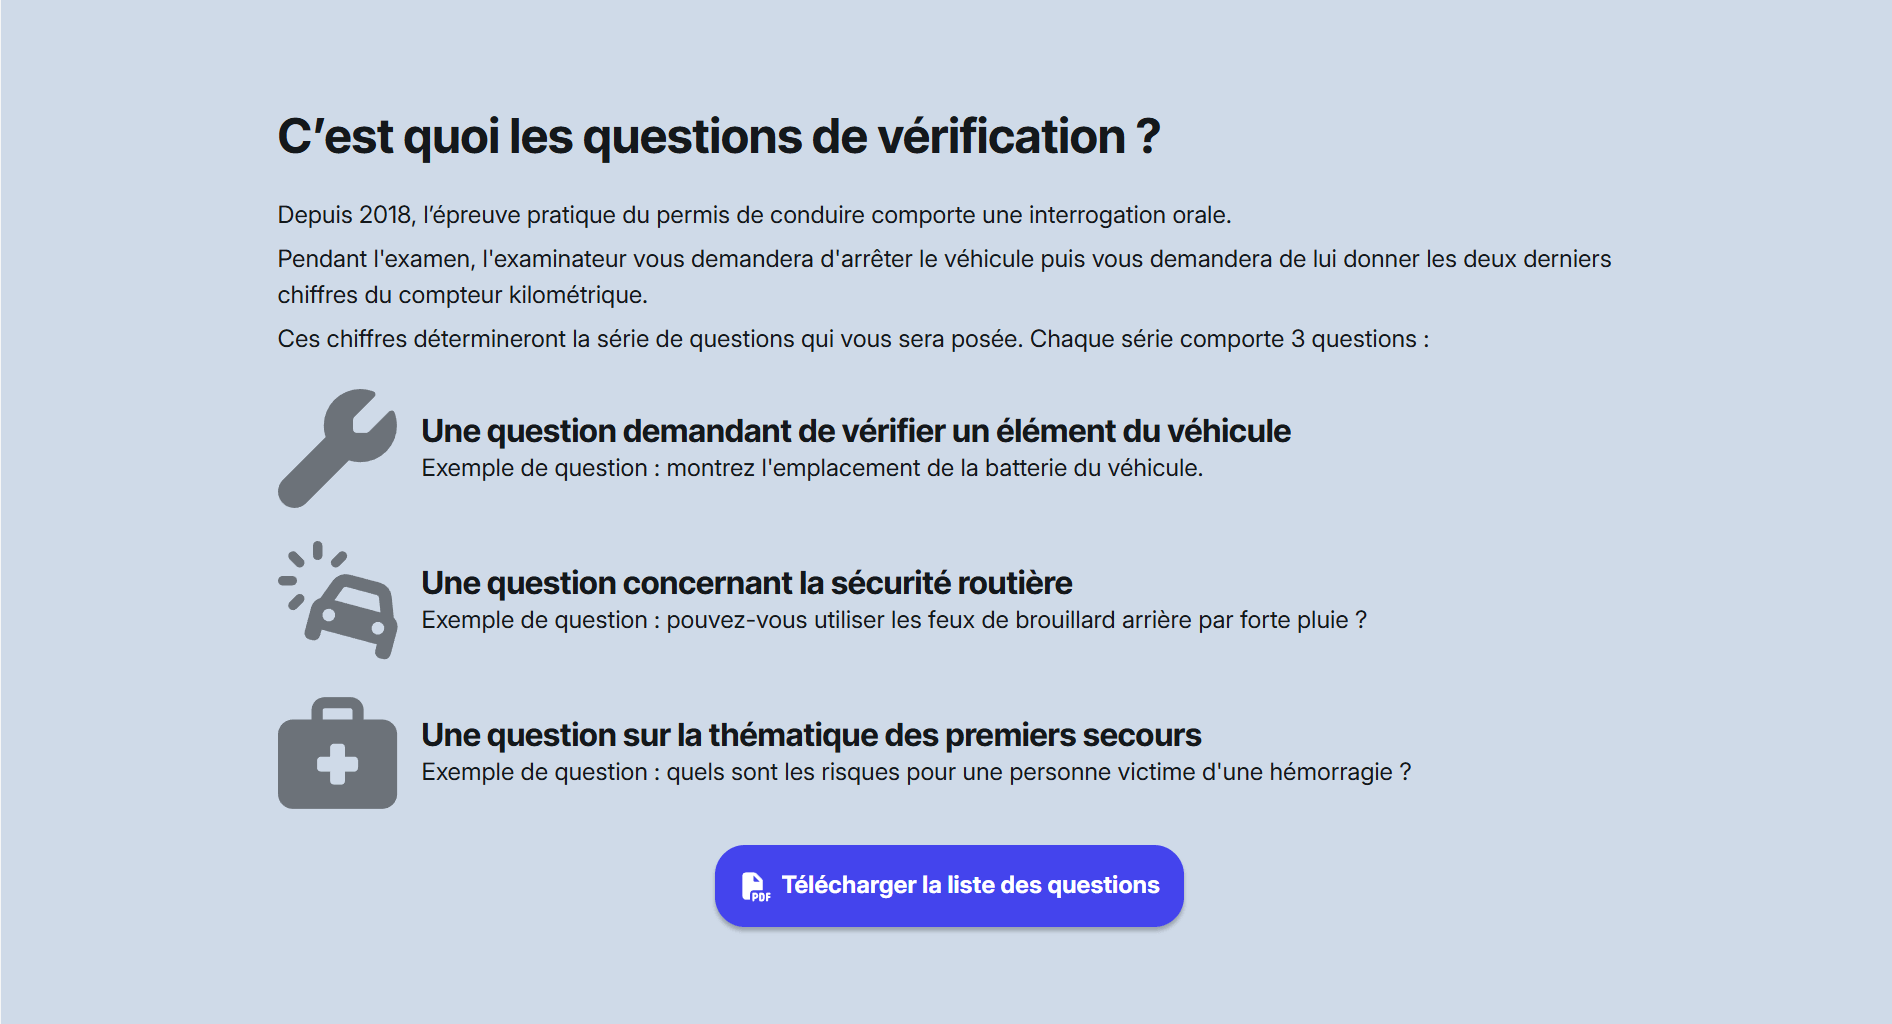Click the heading about verifying a vehicle element

pos(855,431)
